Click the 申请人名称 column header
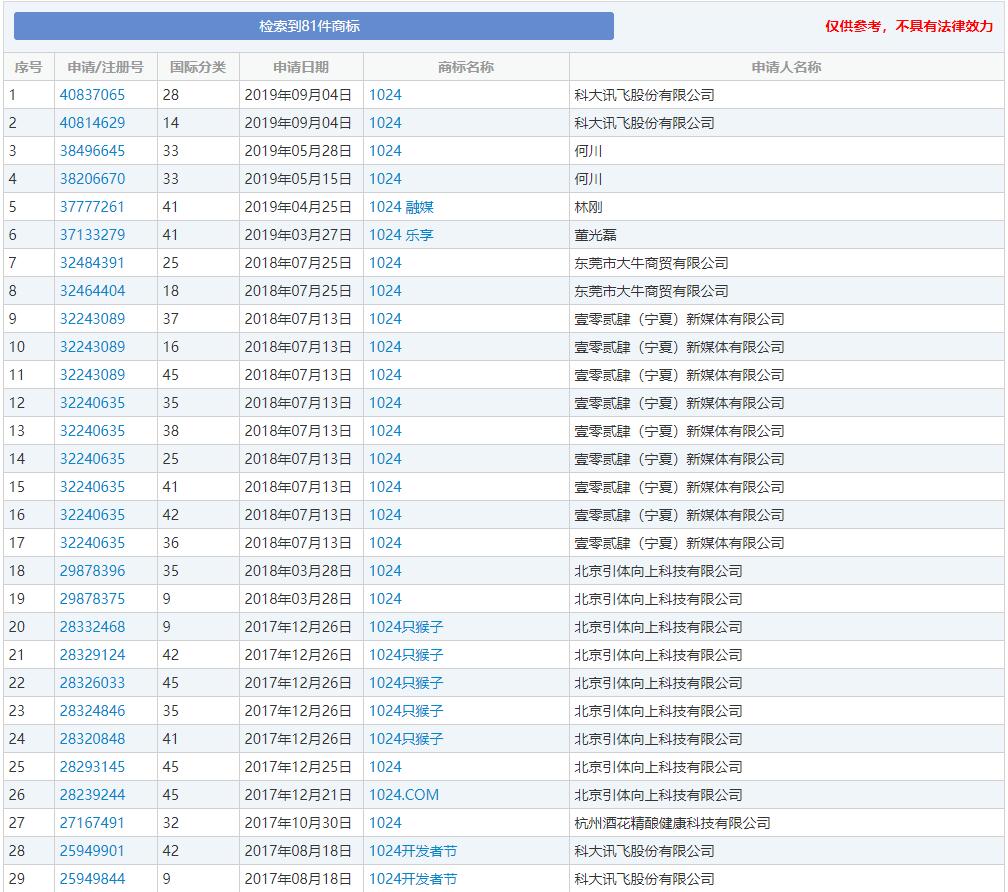 786,67
